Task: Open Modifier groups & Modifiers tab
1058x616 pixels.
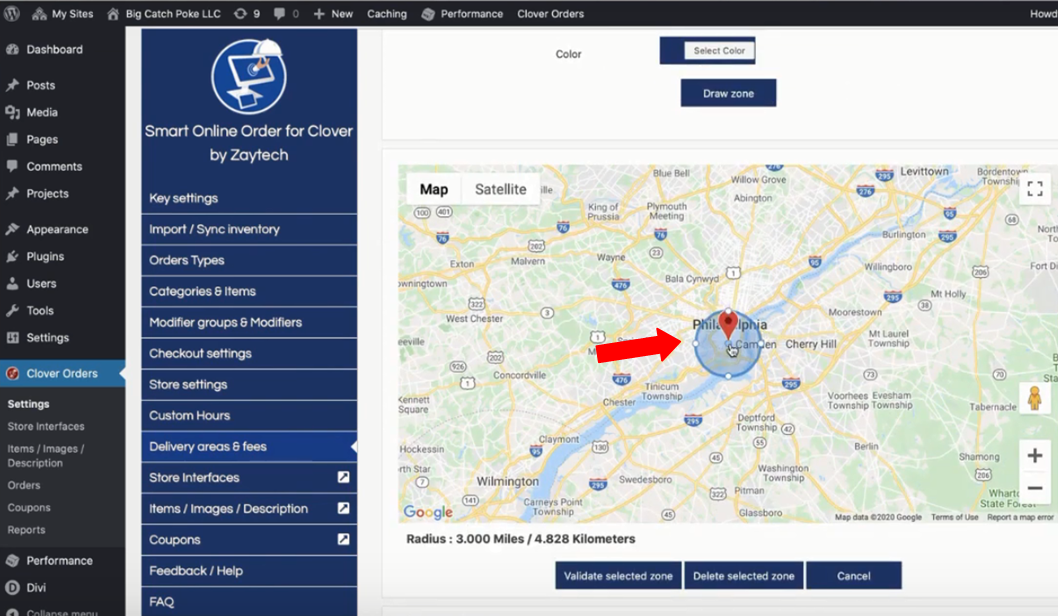Action: tap(249, 323)
